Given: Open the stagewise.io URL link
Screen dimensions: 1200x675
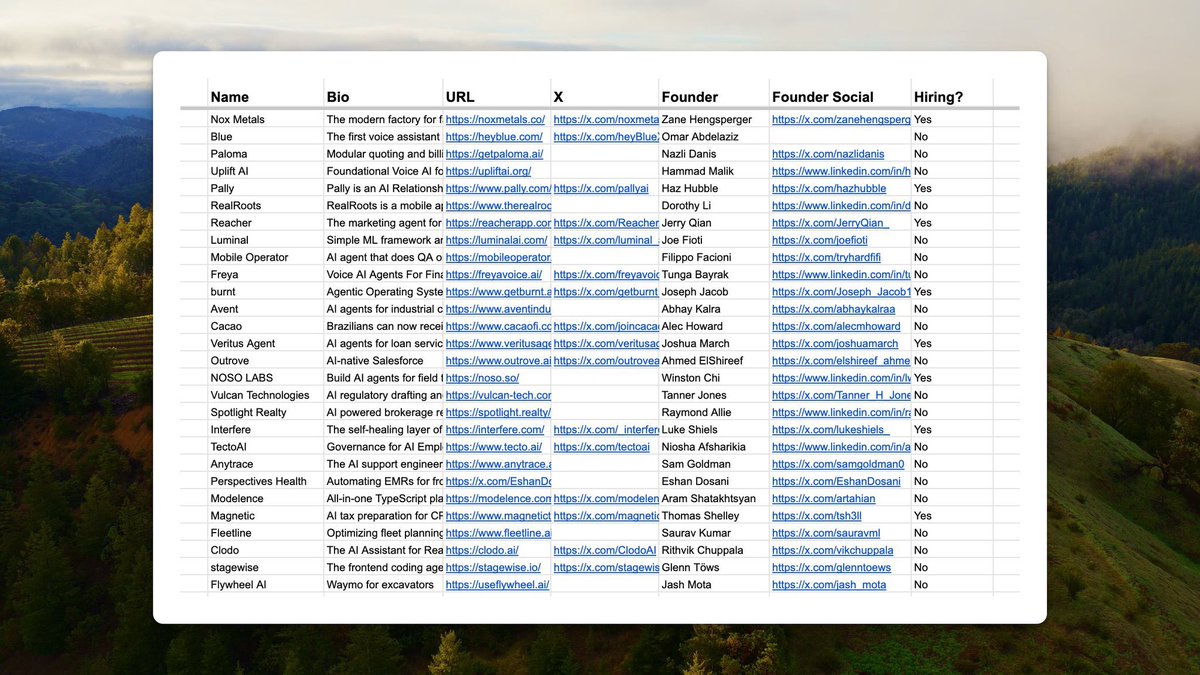Looking at the screenshot, I should point(493,567).
